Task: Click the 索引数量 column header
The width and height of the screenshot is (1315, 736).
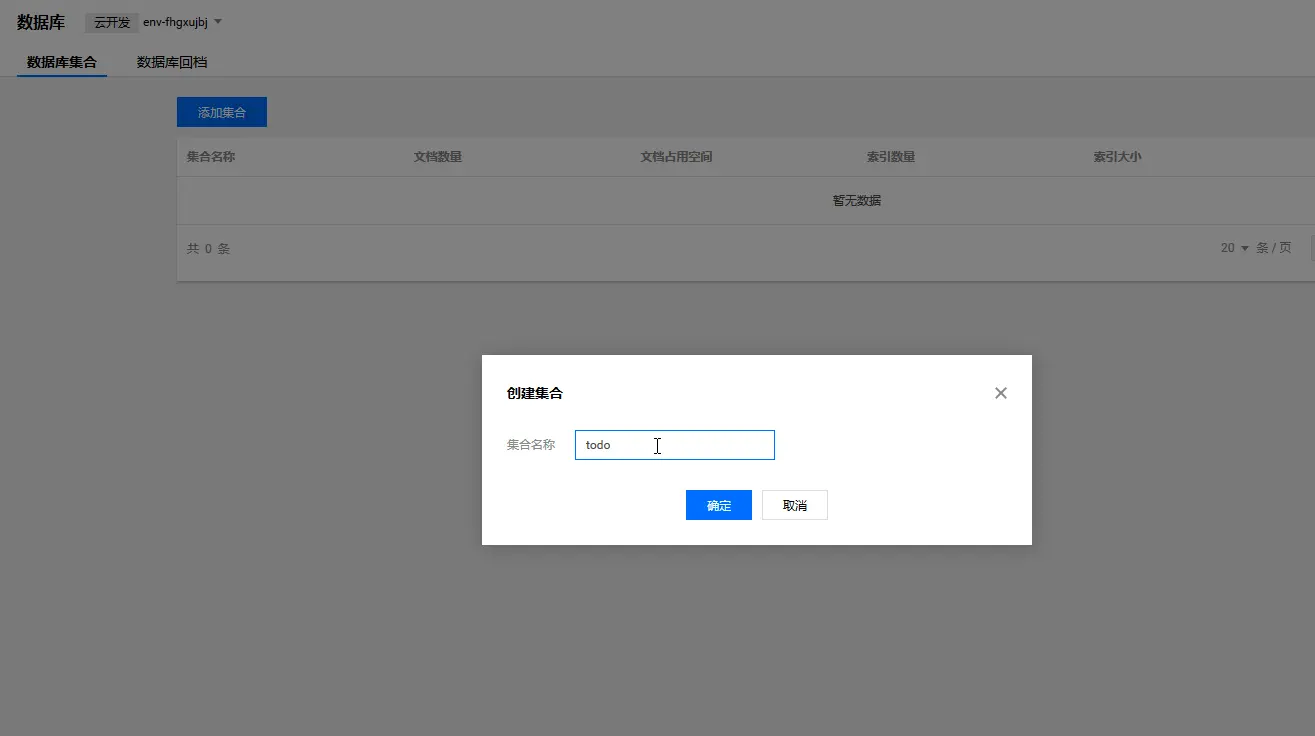Action: (x=891, y=157)
